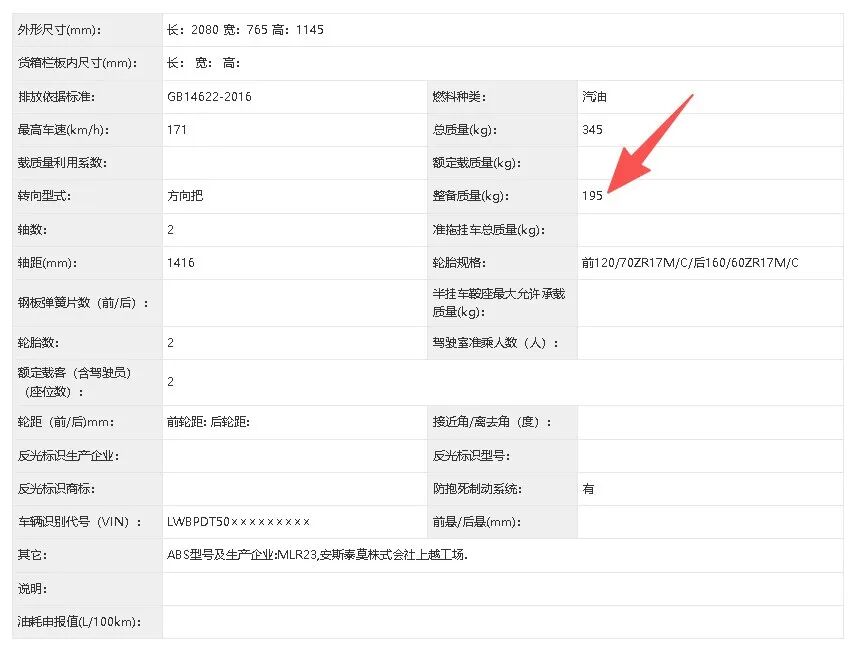Click the 燃料种类 value 汽油

594,97
